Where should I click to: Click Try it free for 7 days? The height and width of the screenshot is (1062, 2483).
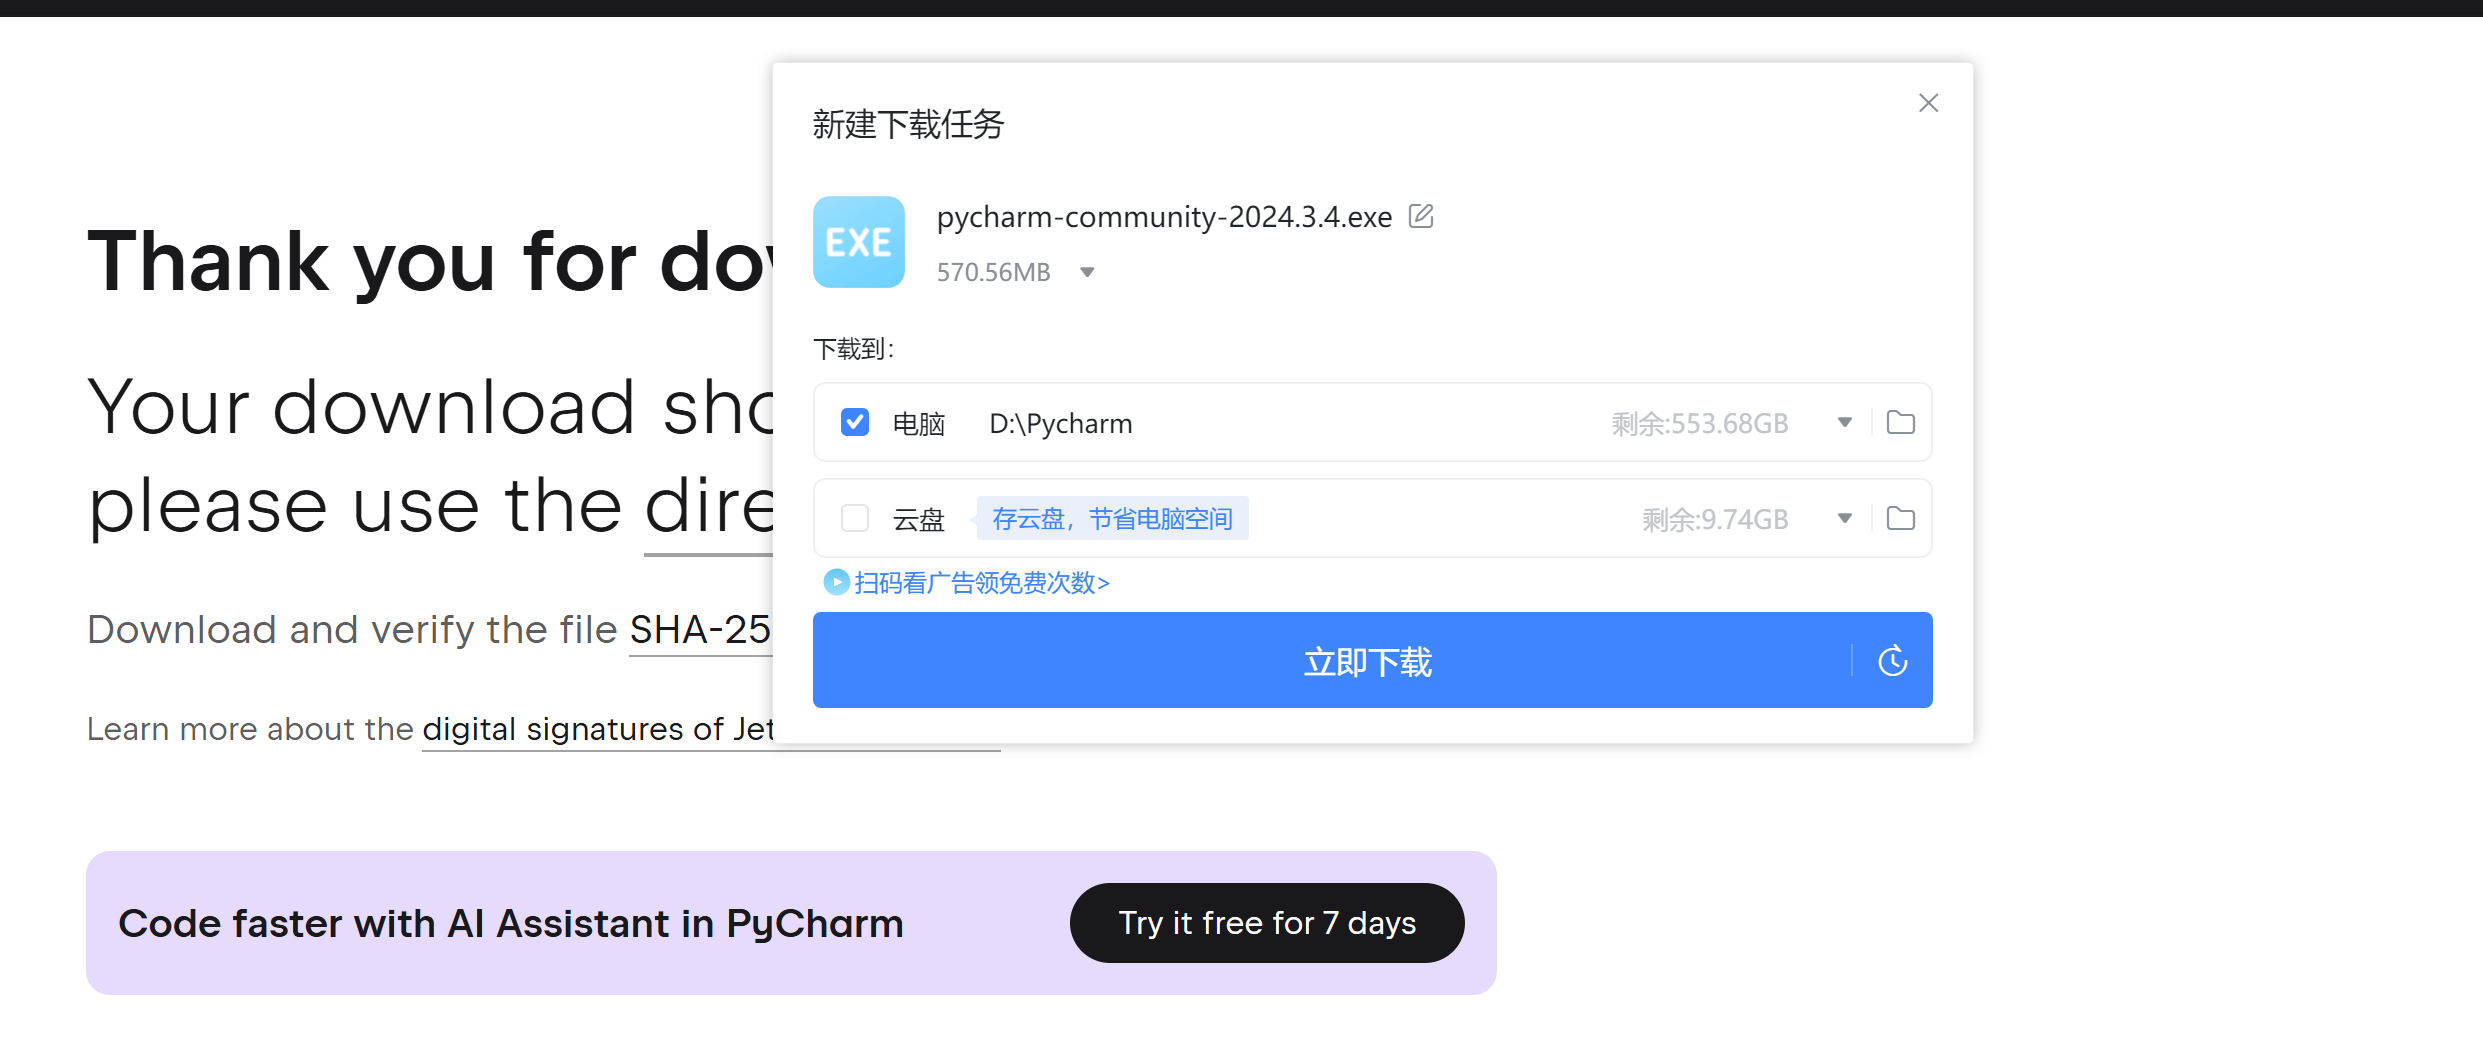click(1267, 923)
